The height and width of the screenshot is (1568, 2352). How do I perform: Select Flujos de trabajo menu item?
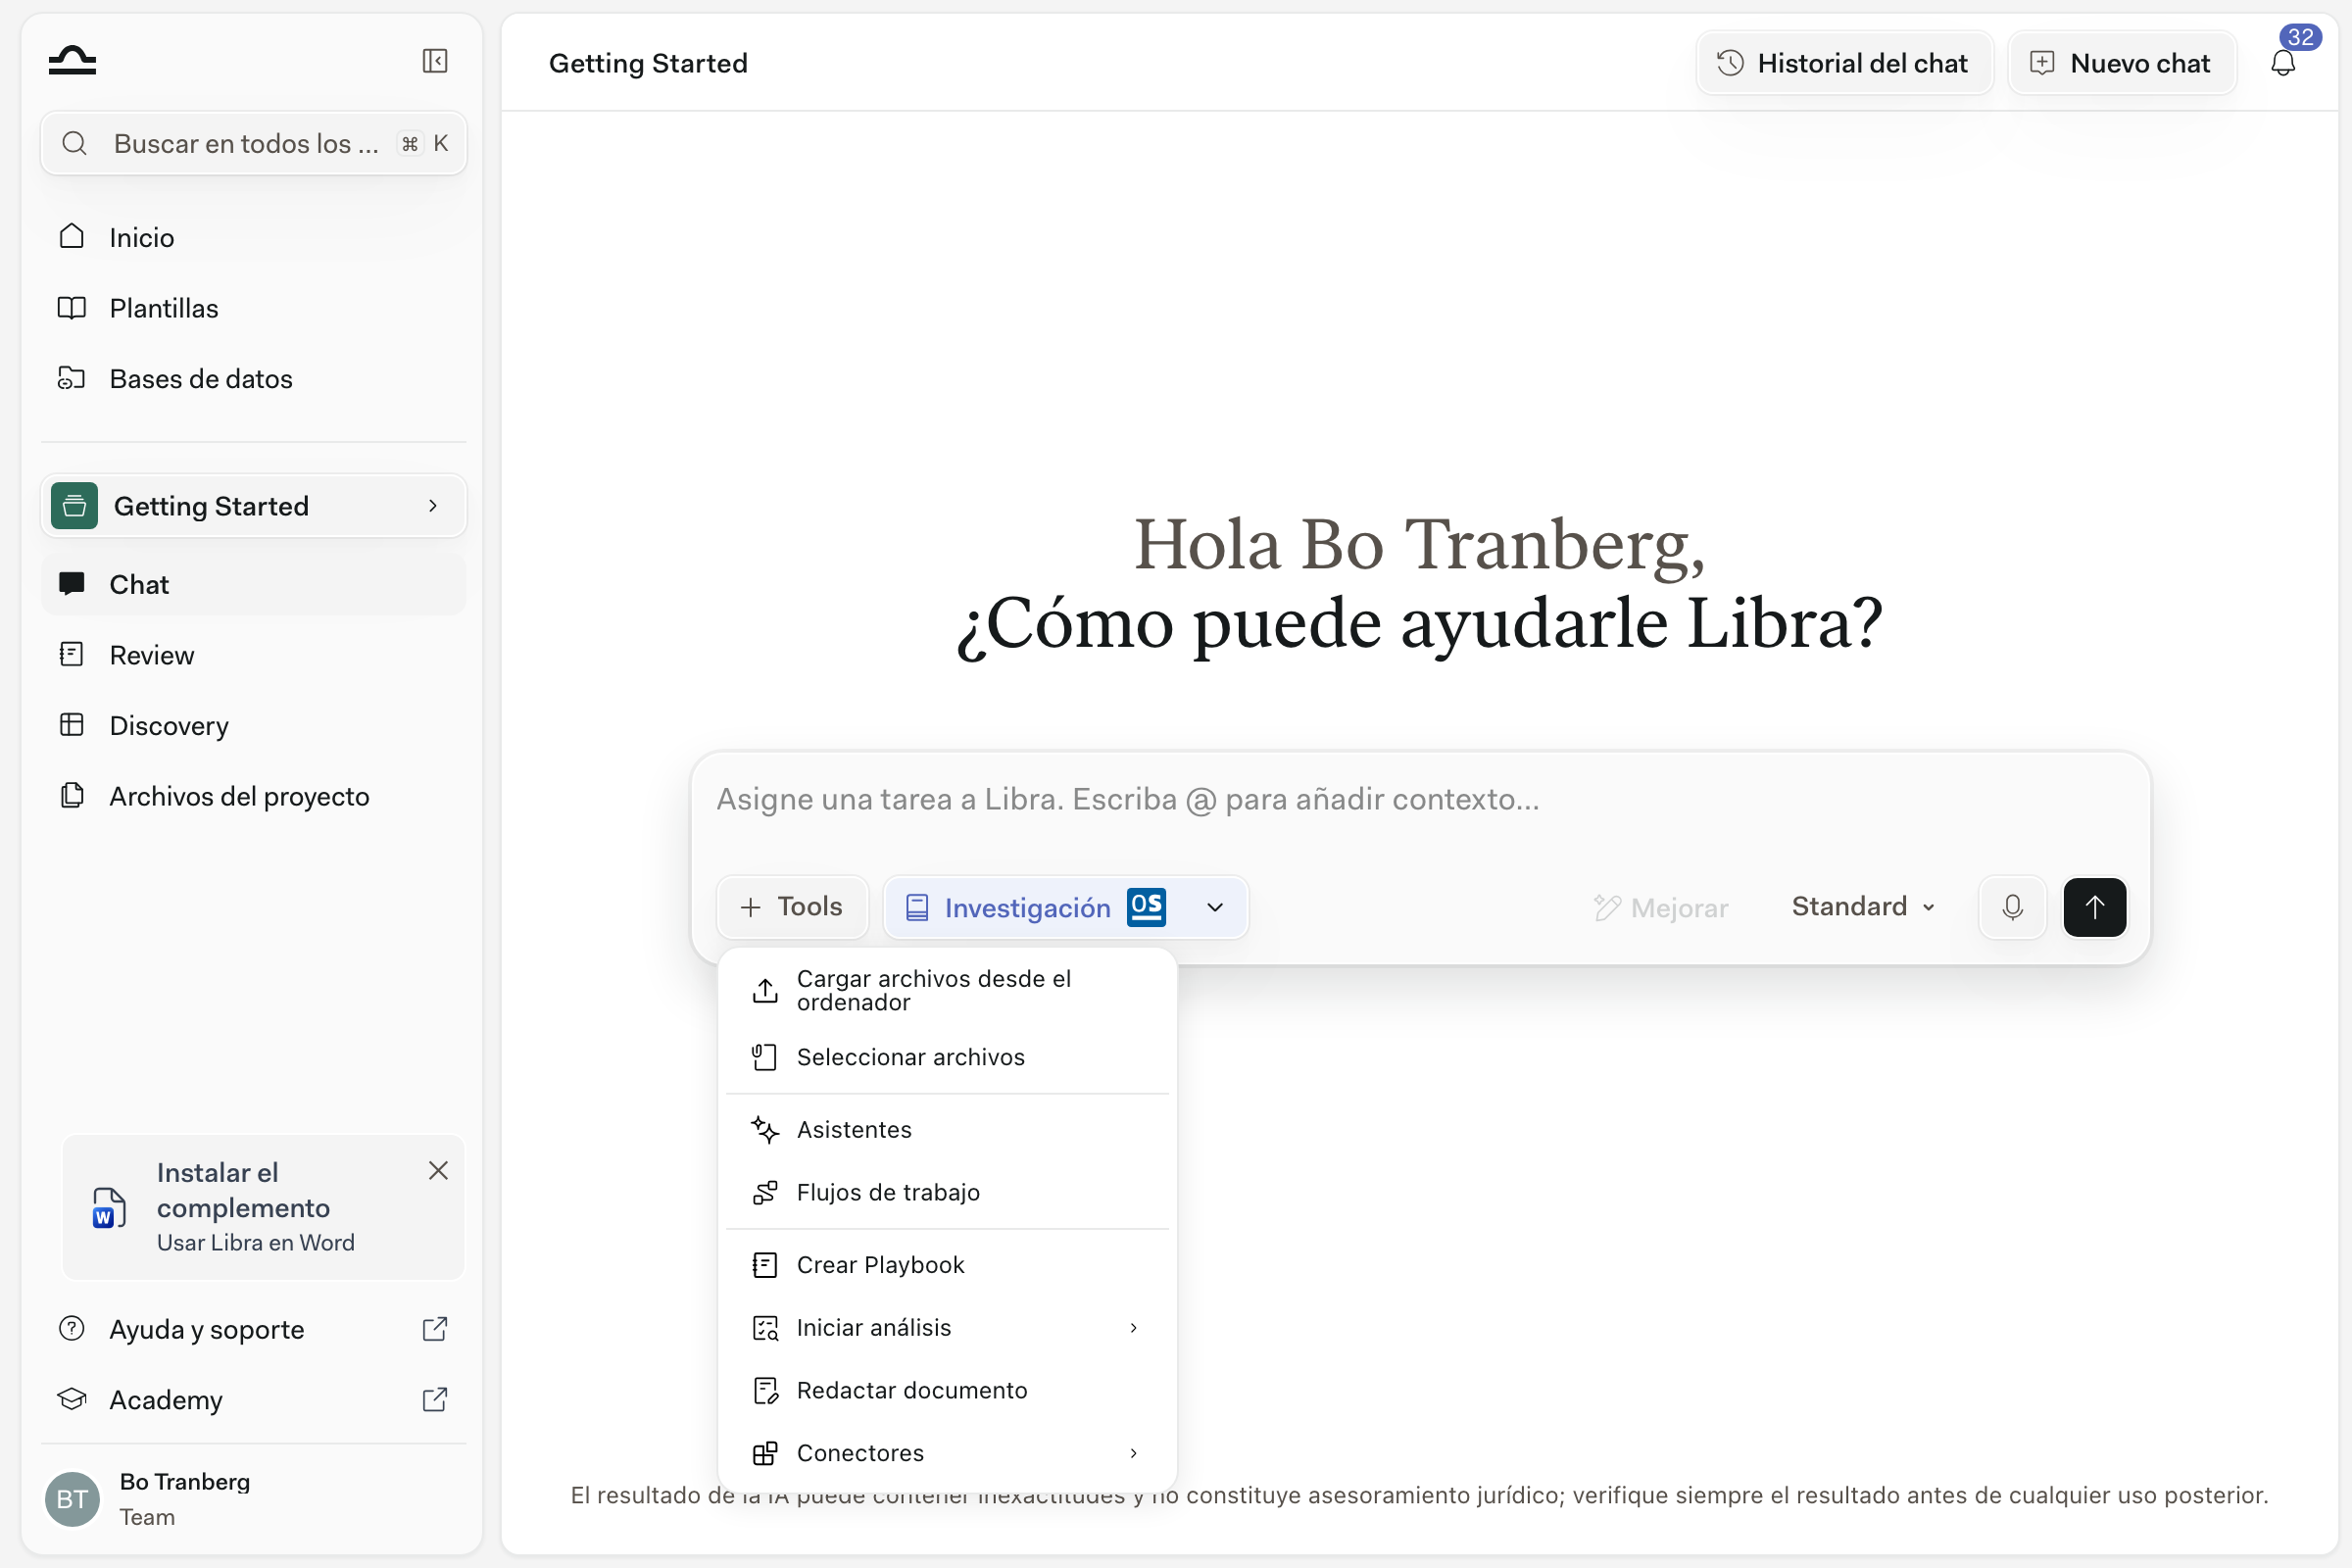947,1192
